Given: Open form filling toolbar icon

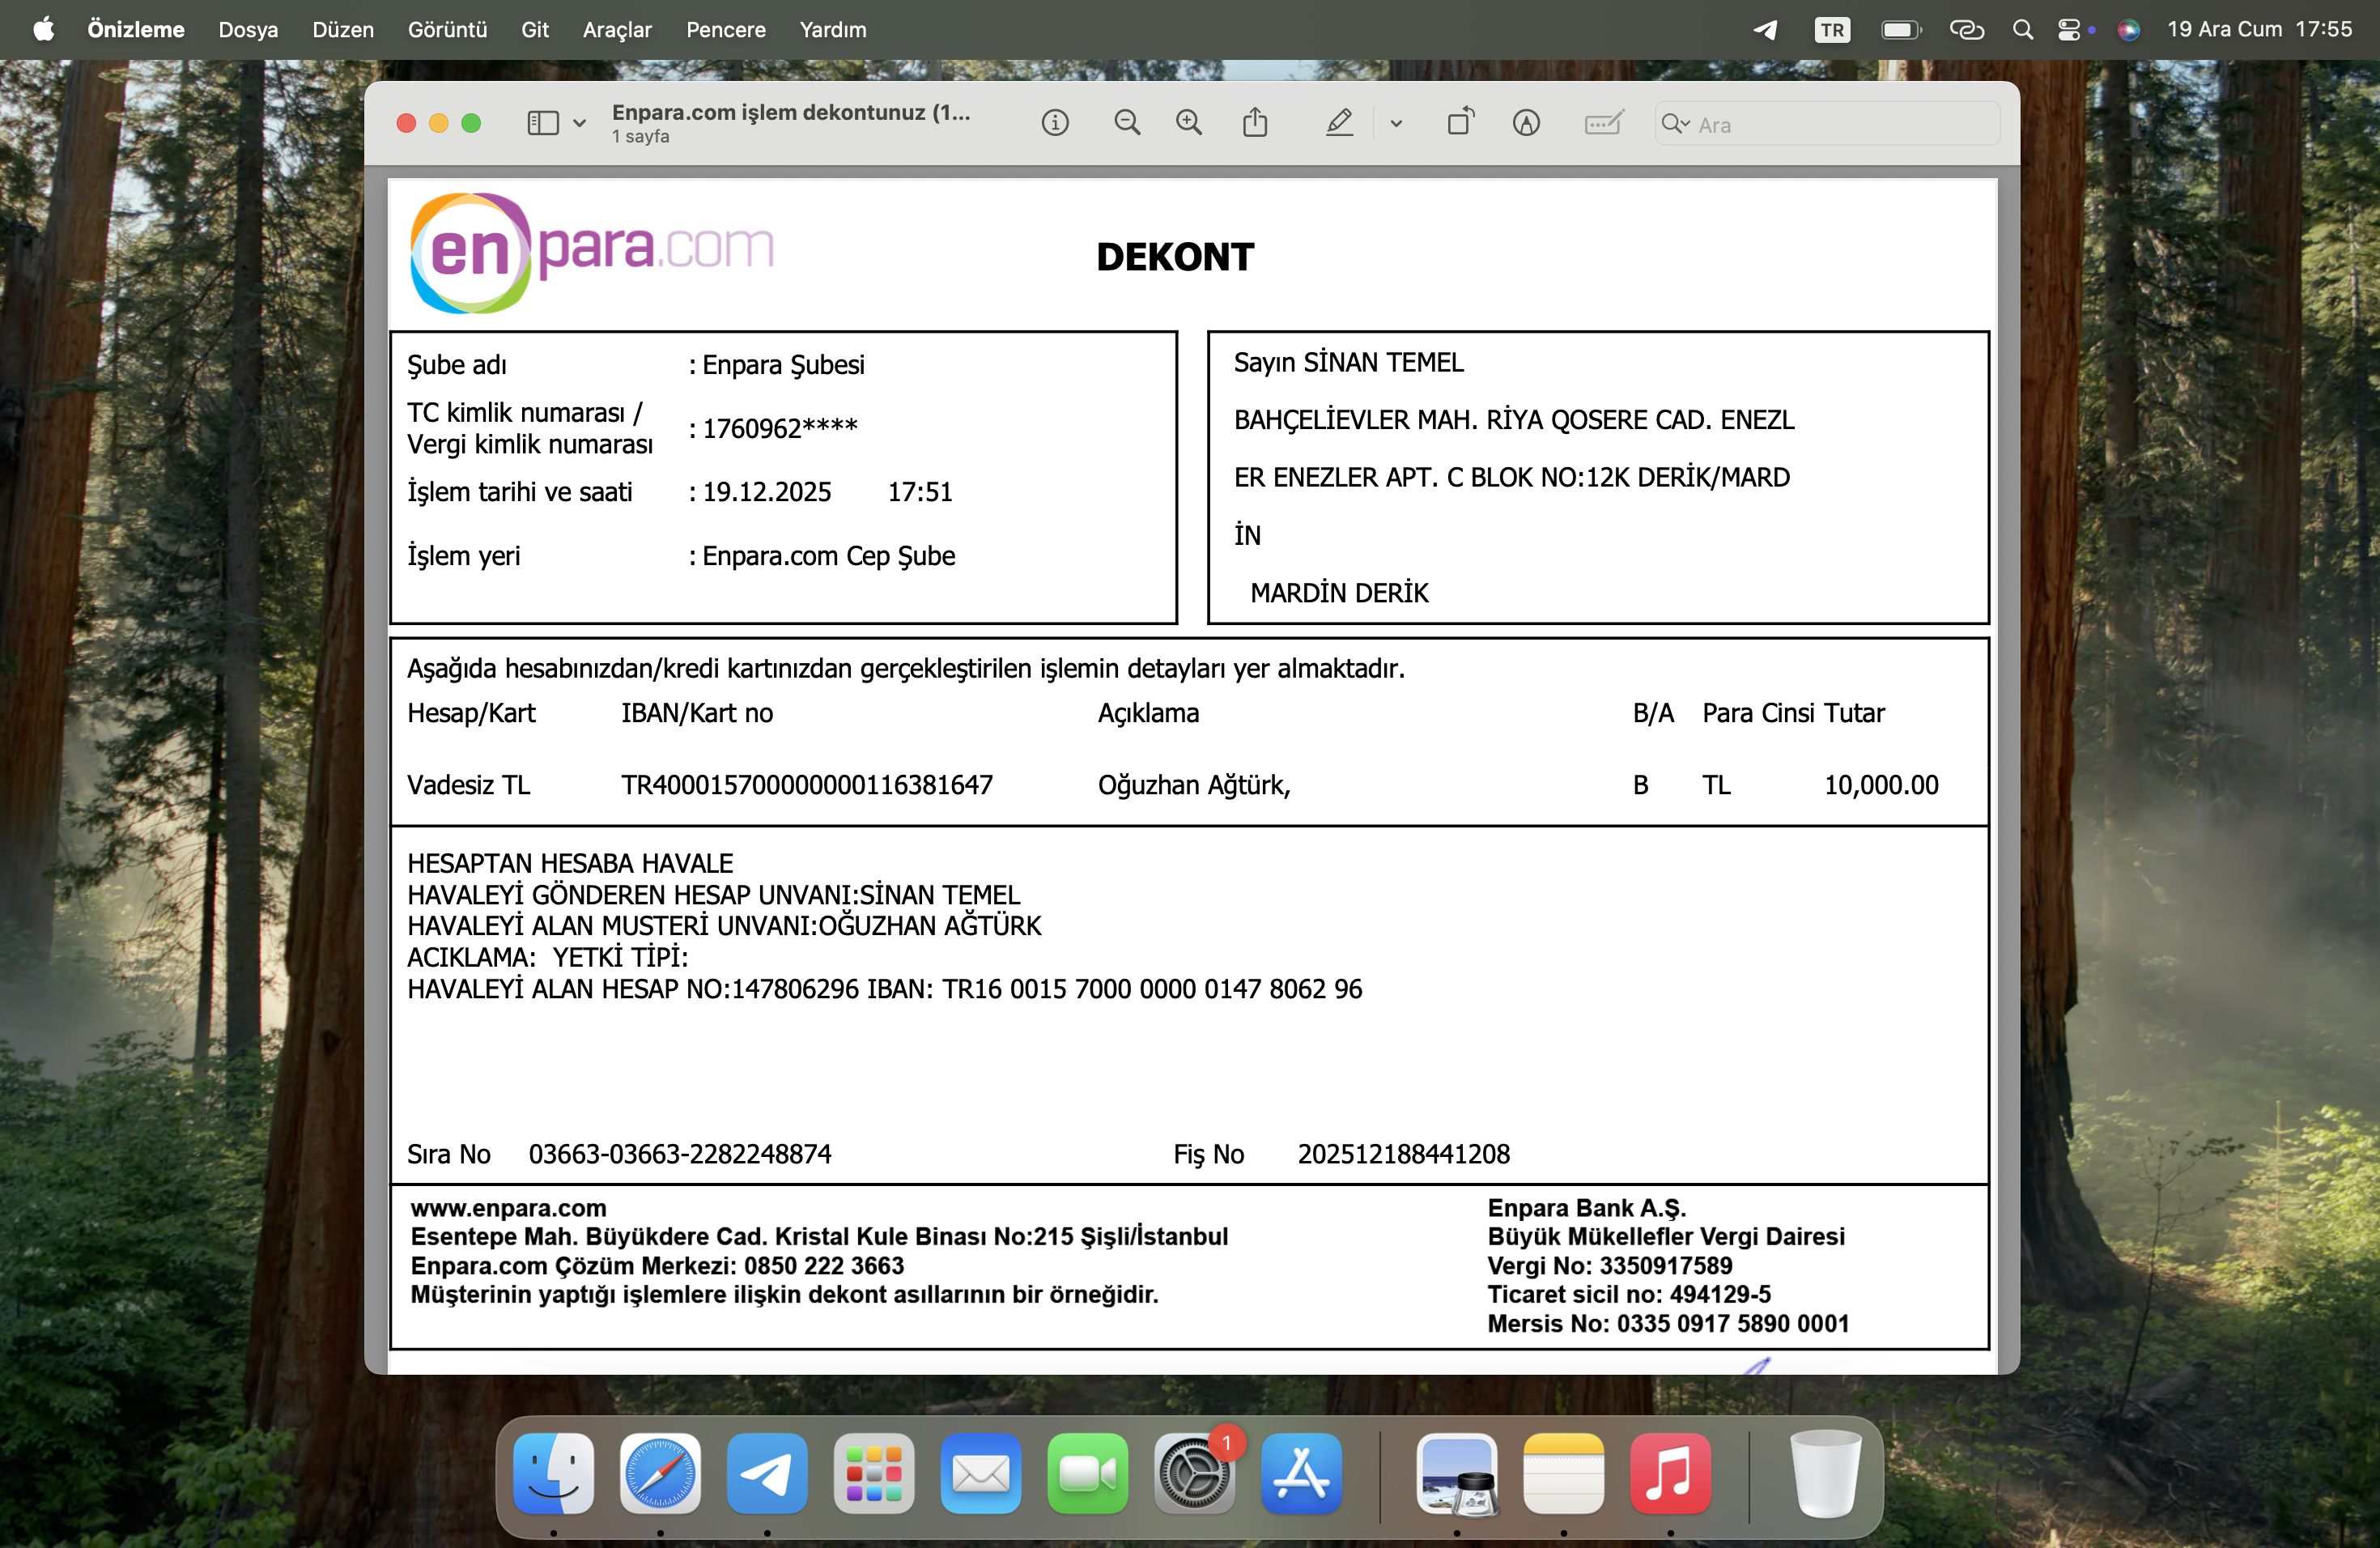Looking at the screenshot, I should (1604, 123).
